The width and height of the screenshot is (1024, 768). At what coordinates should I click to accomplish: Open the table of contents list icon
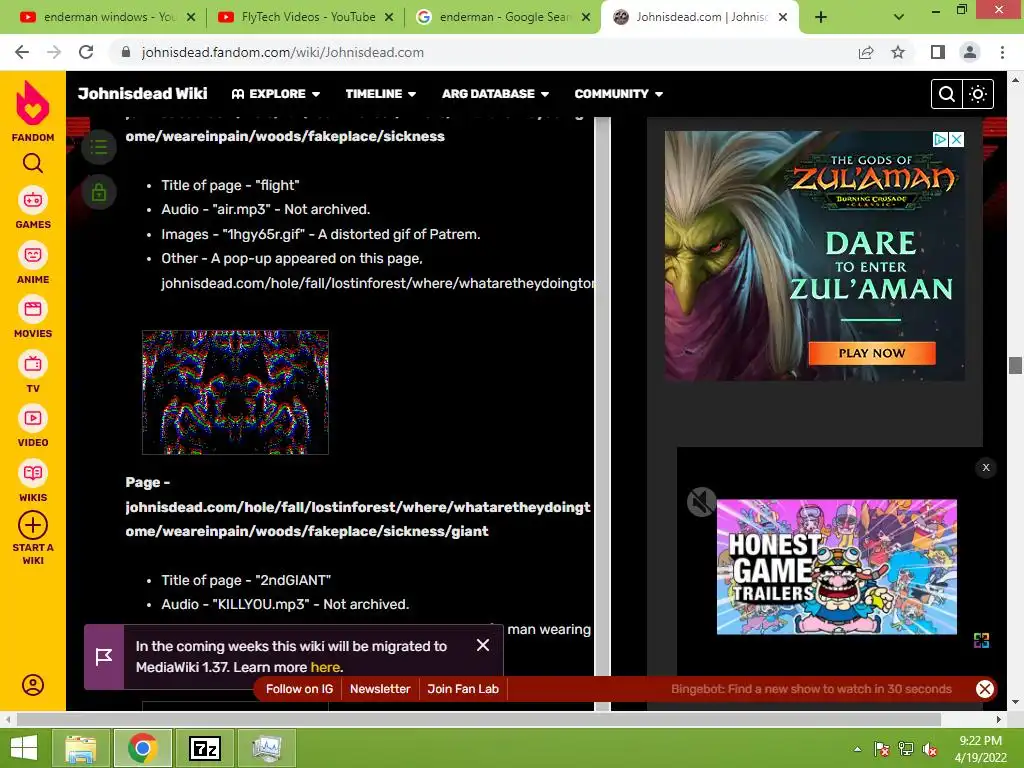99,148
